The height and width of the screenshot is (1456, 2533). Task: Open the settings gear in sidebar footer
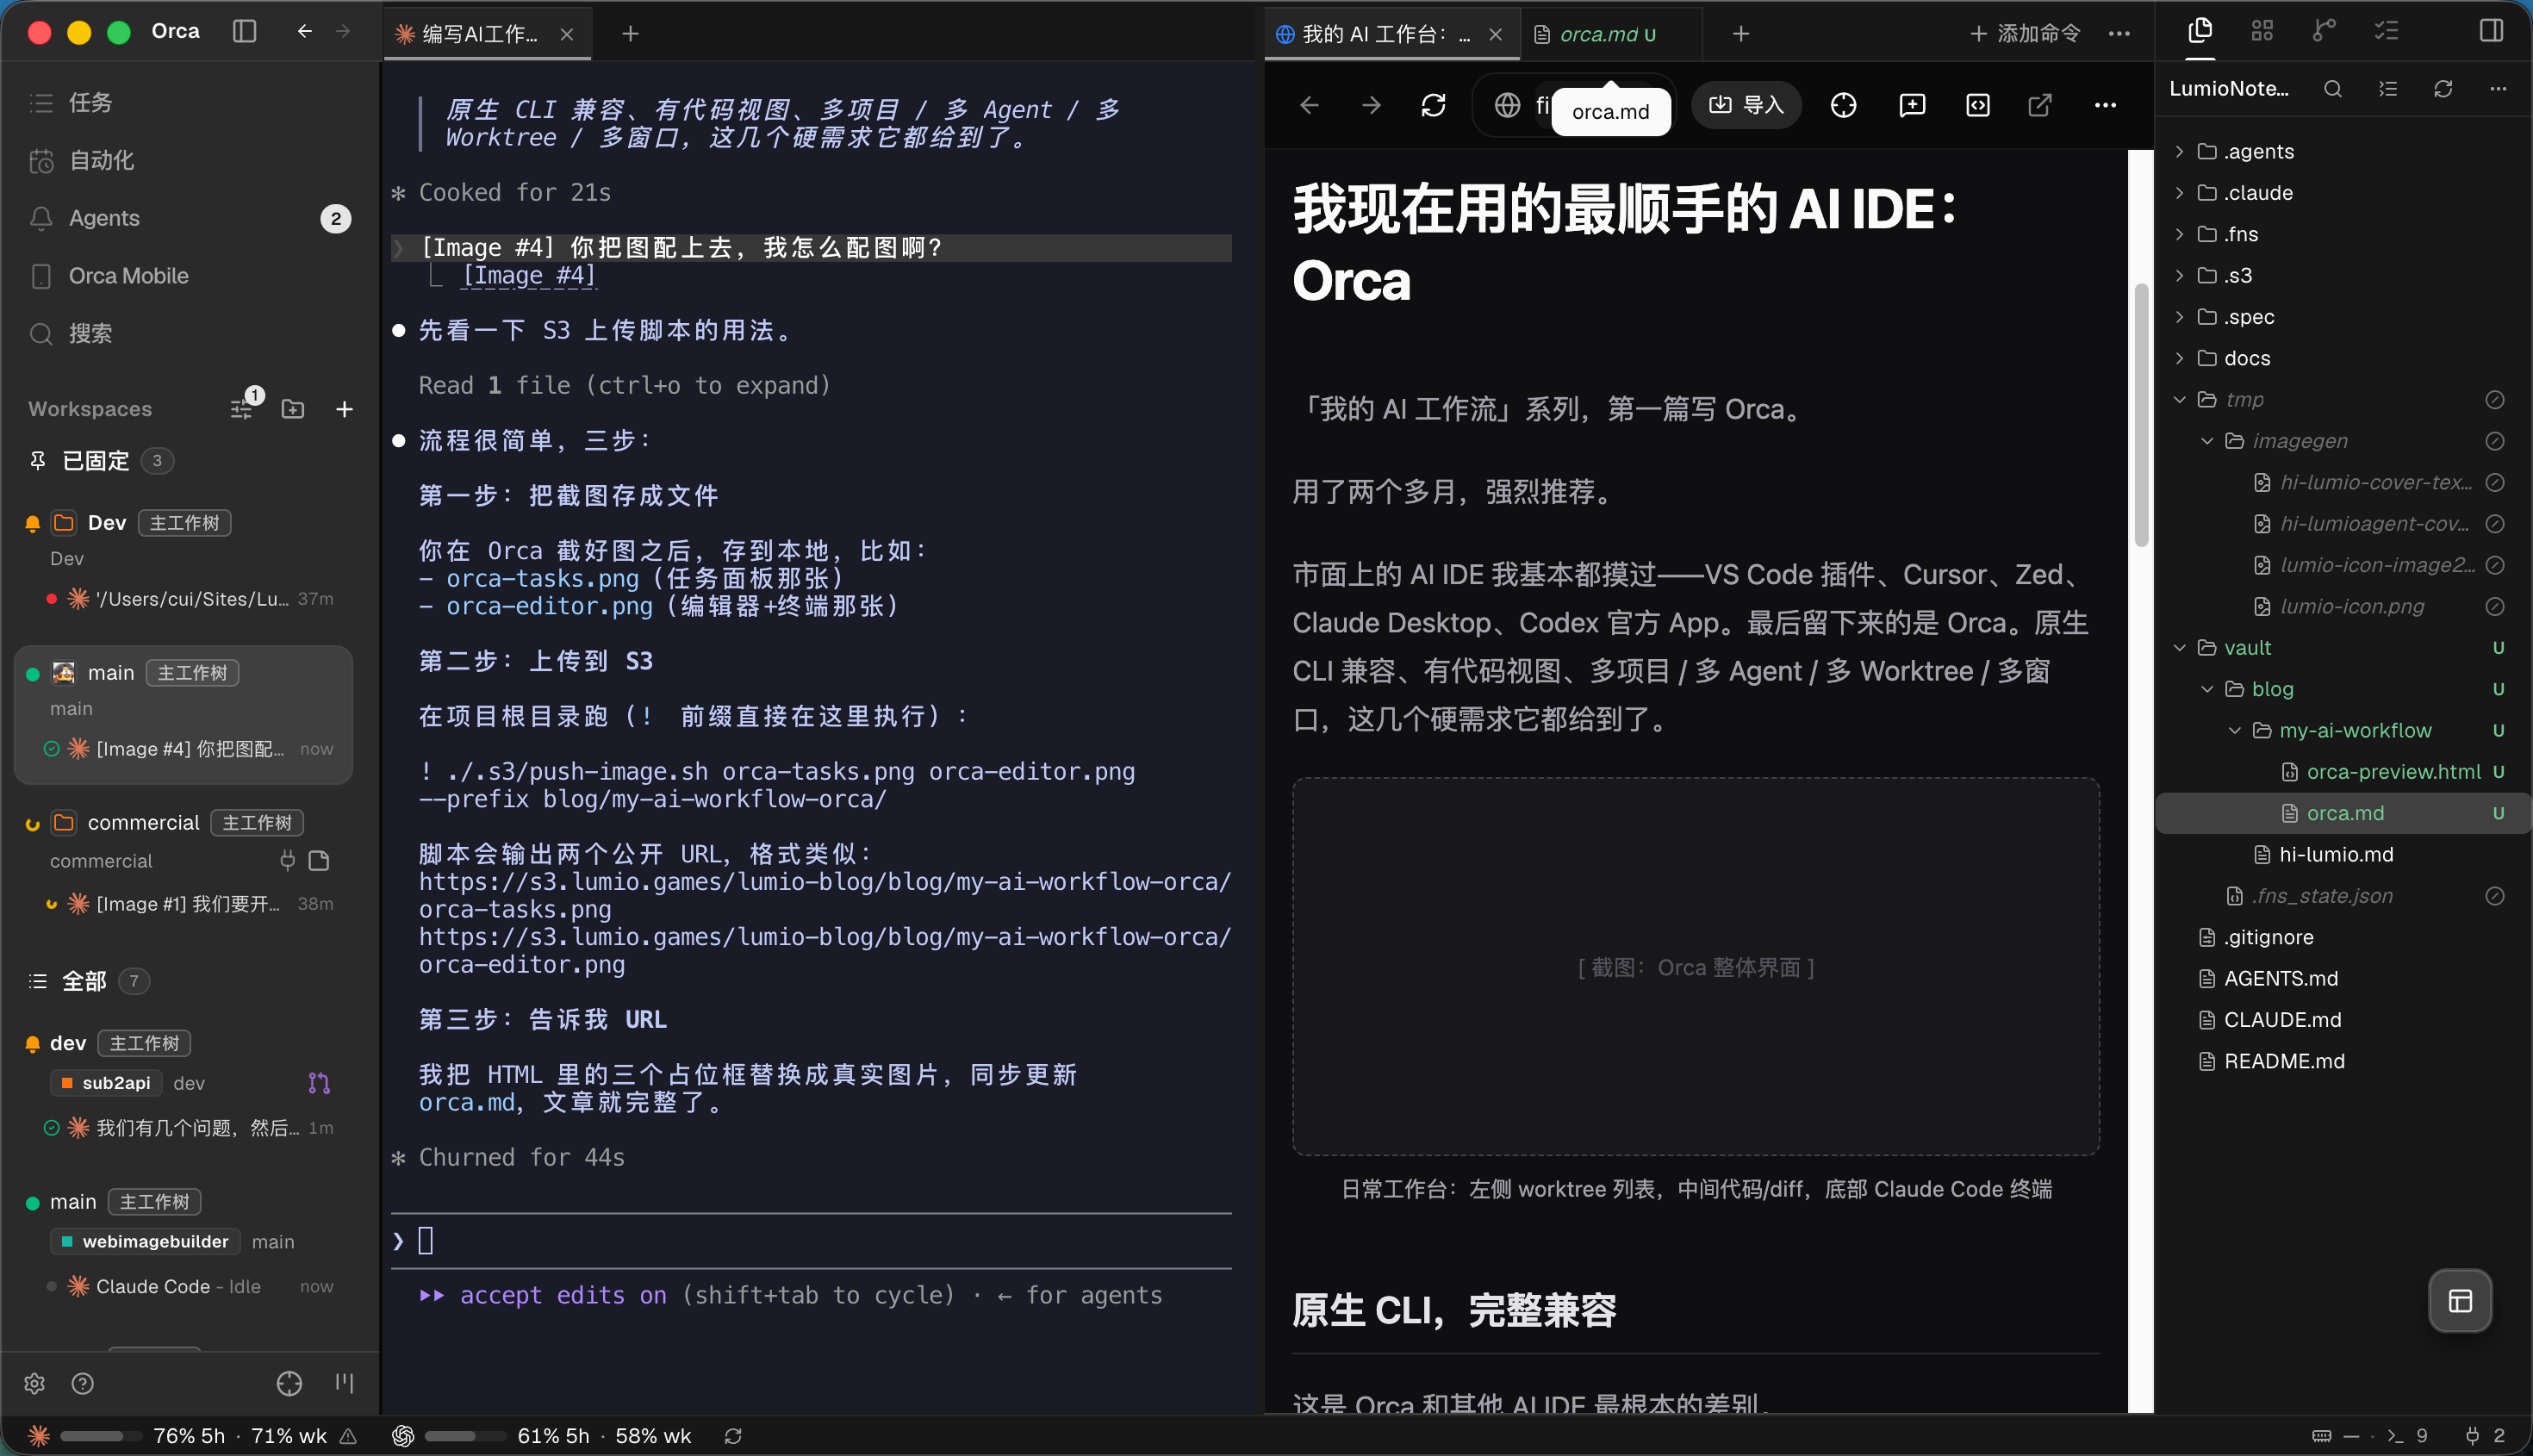(x=35, y=1383)
